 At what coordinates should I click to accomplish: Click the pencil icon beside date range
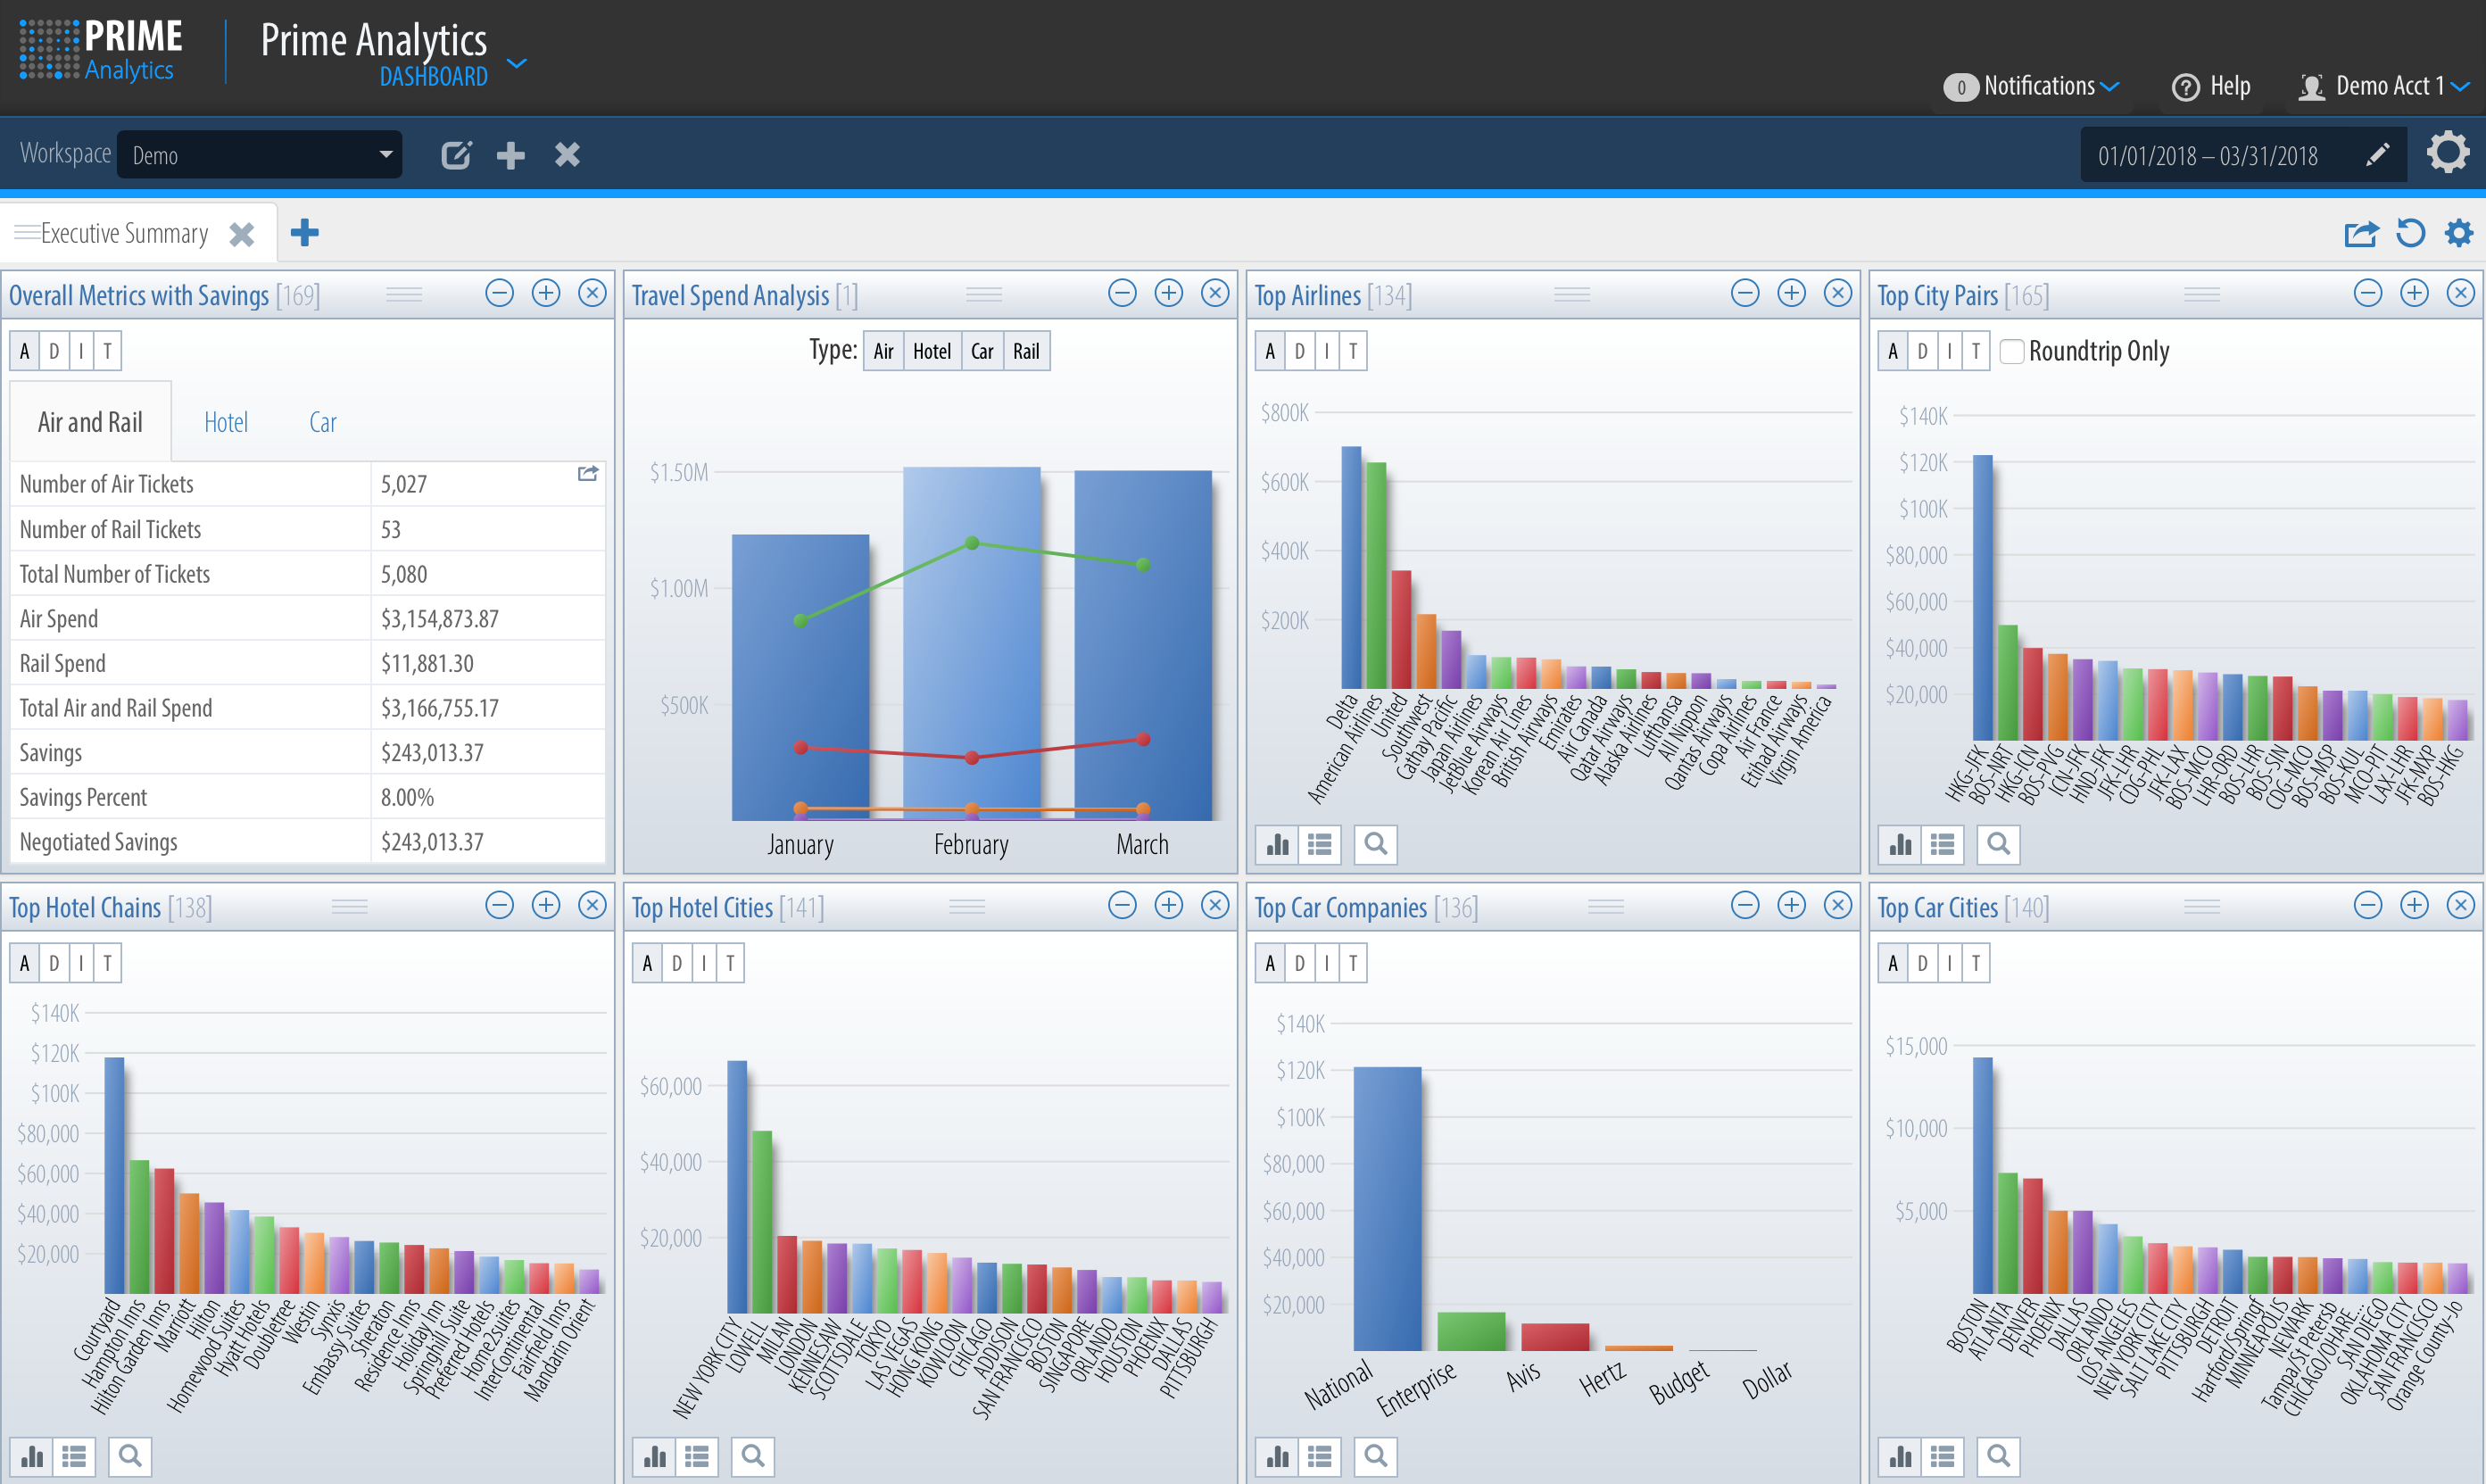point(2377,155)
